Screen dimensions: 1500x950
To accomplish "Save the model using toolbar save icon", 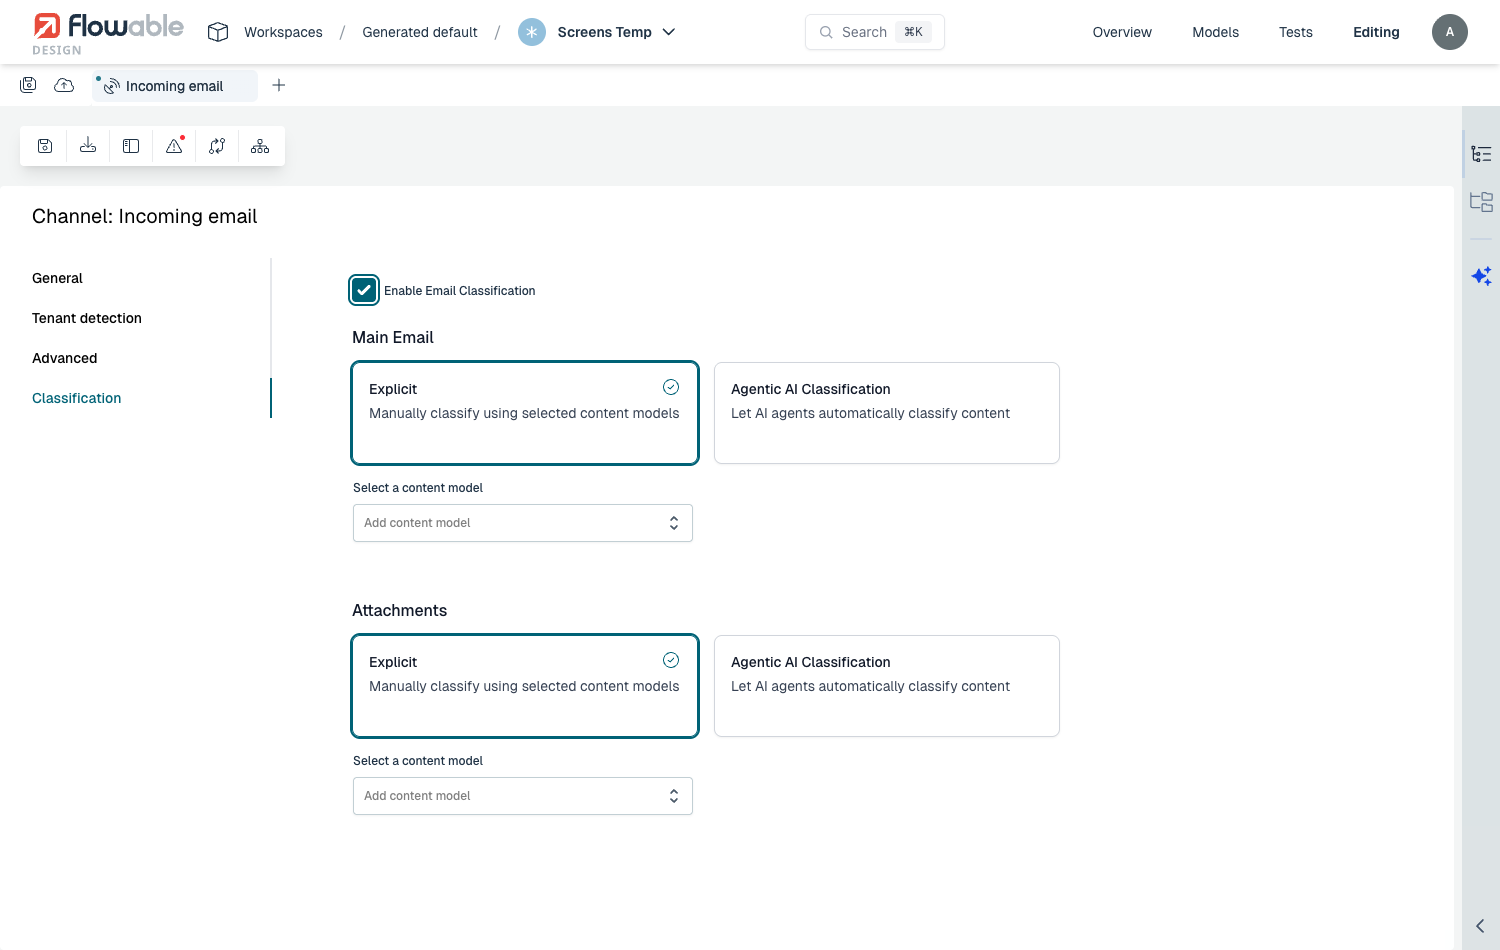I will click(45, 146).
